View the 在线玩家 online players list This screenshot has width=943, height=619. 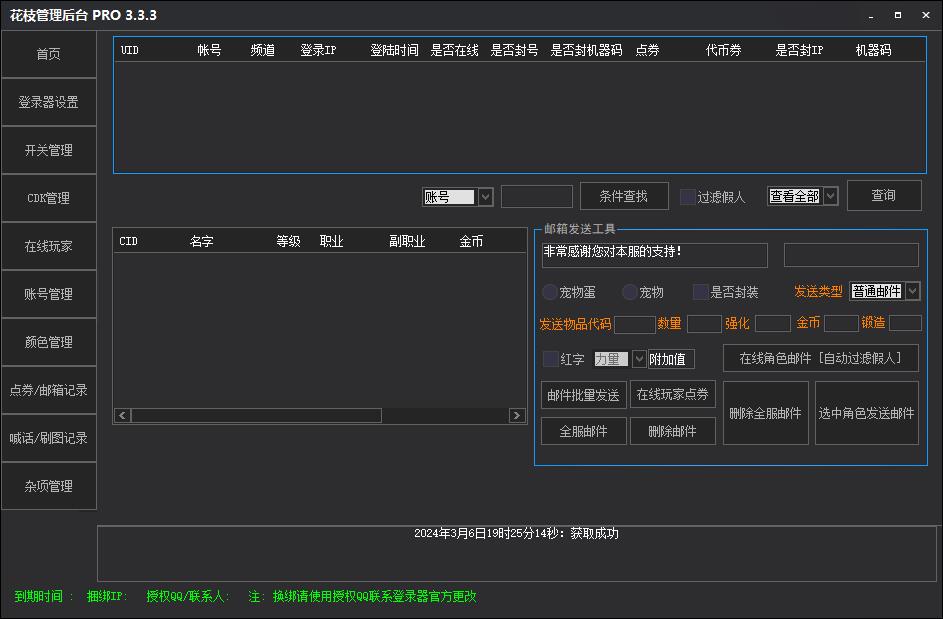click(47, 246)
